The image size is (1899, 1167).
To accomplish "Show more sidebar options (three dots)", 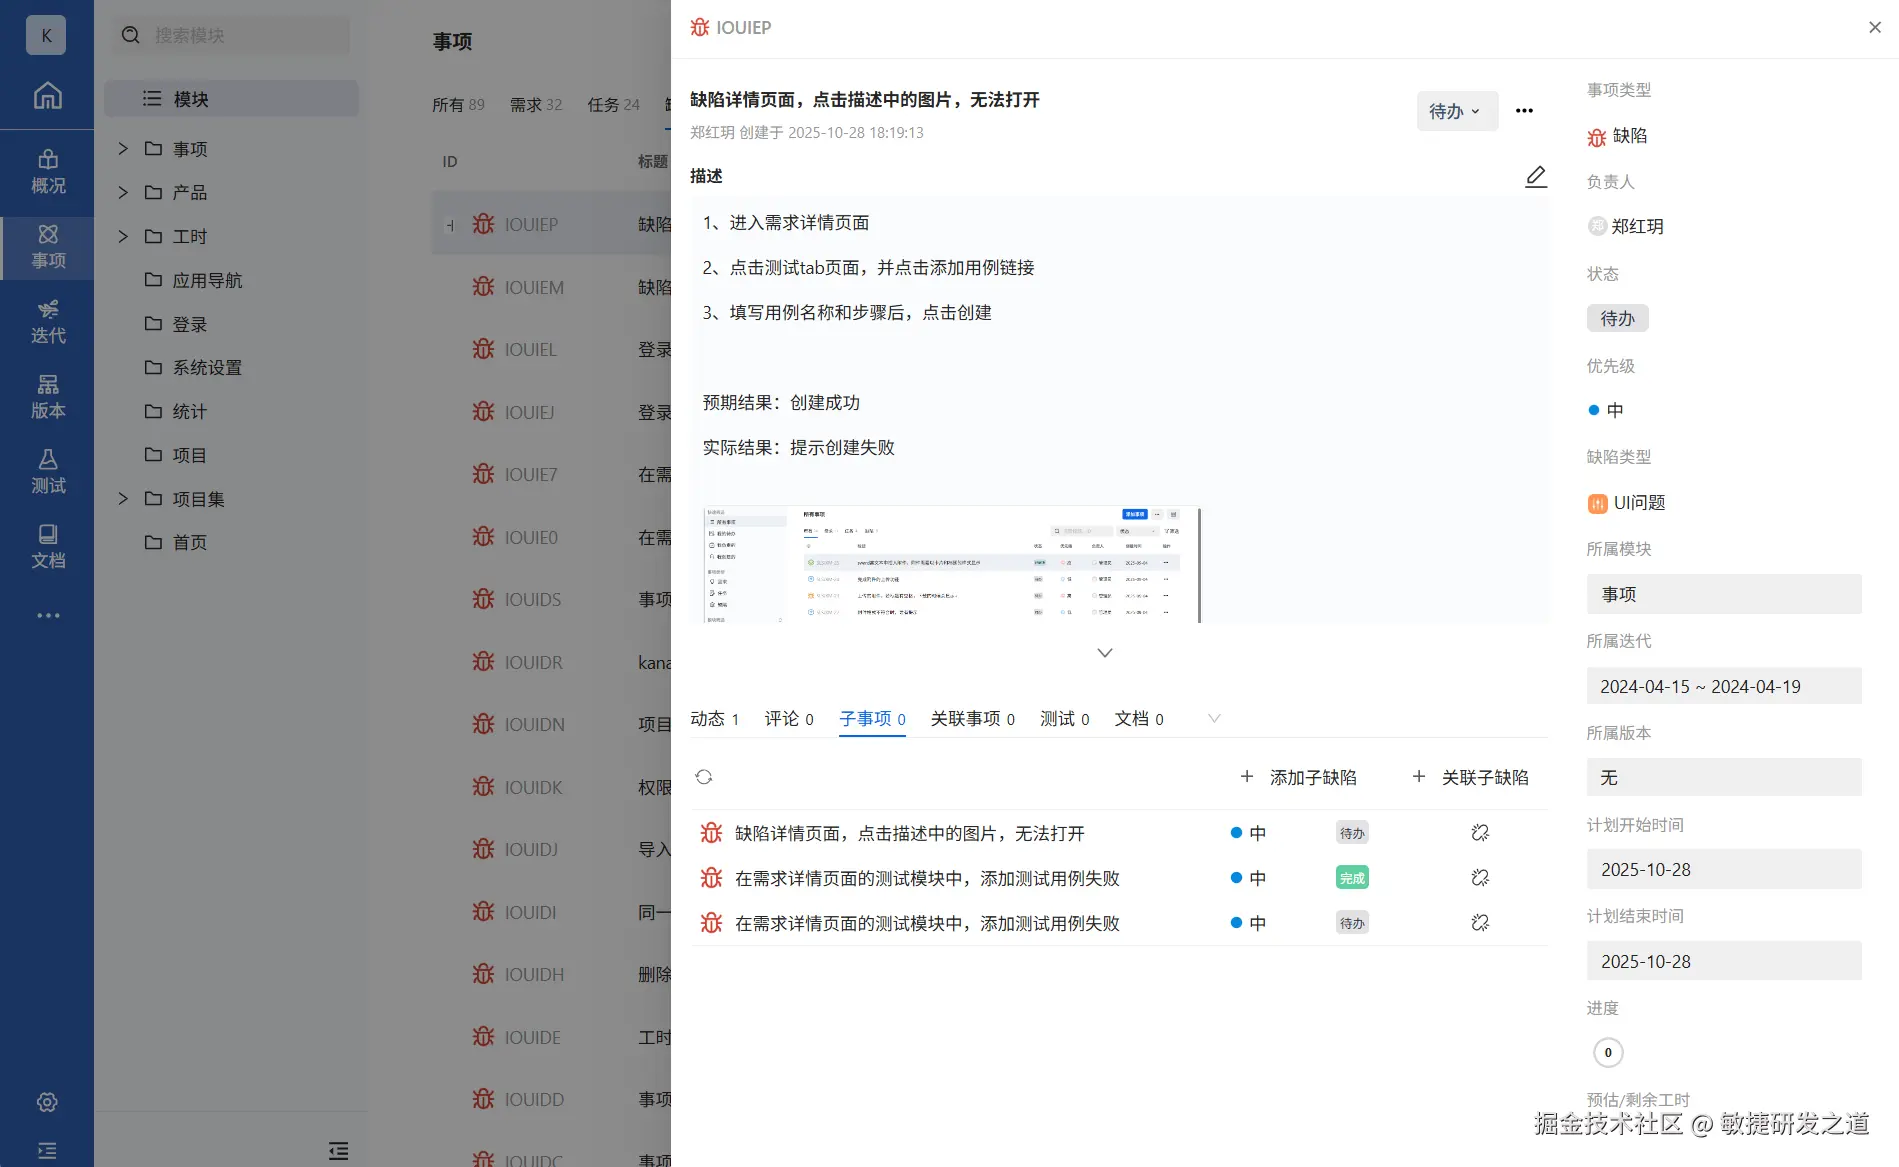I will (x=48, y=615).
